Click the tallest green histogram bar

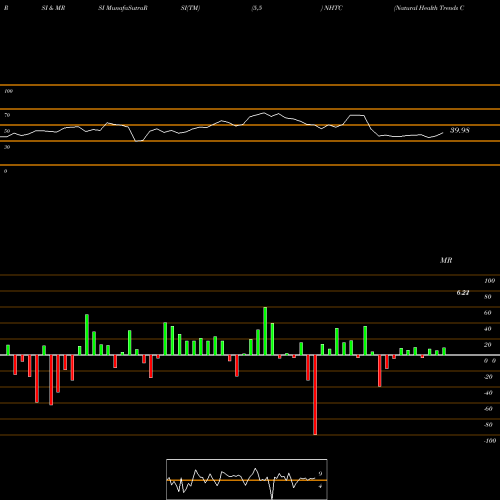[265, 331]
